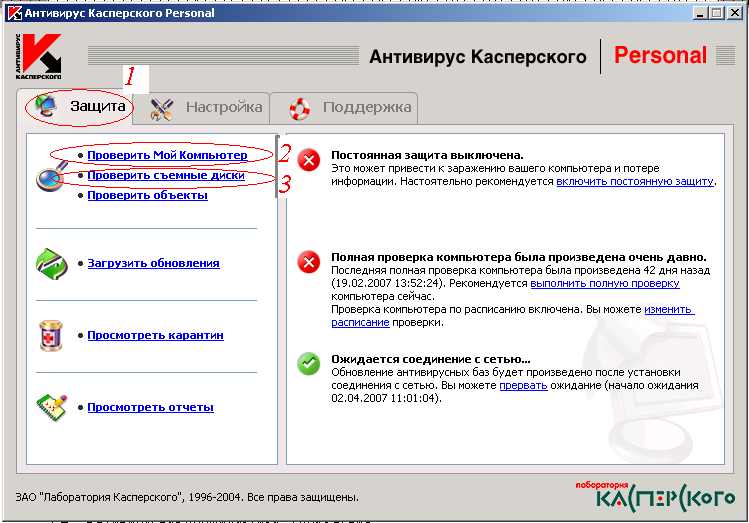Click the title bar Kaspersky app icon
Viewport: 749px width, 523px height.
coord(15,13)
